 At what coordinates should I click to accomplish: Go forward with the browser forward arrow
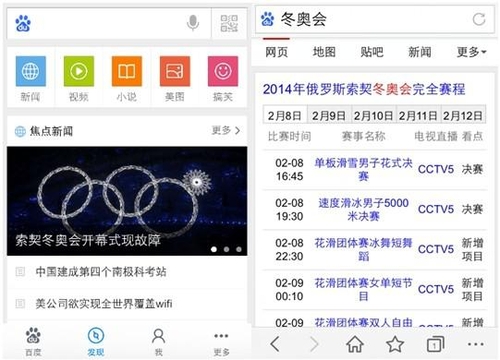click(x=314, y=344)
